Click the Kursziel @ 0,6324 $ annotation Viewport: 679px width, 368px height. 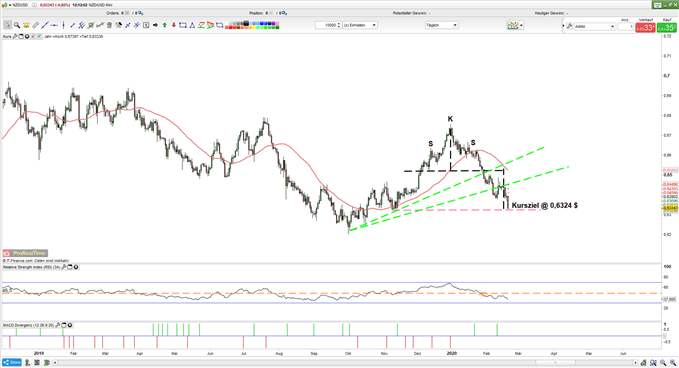tap(545, 205)
